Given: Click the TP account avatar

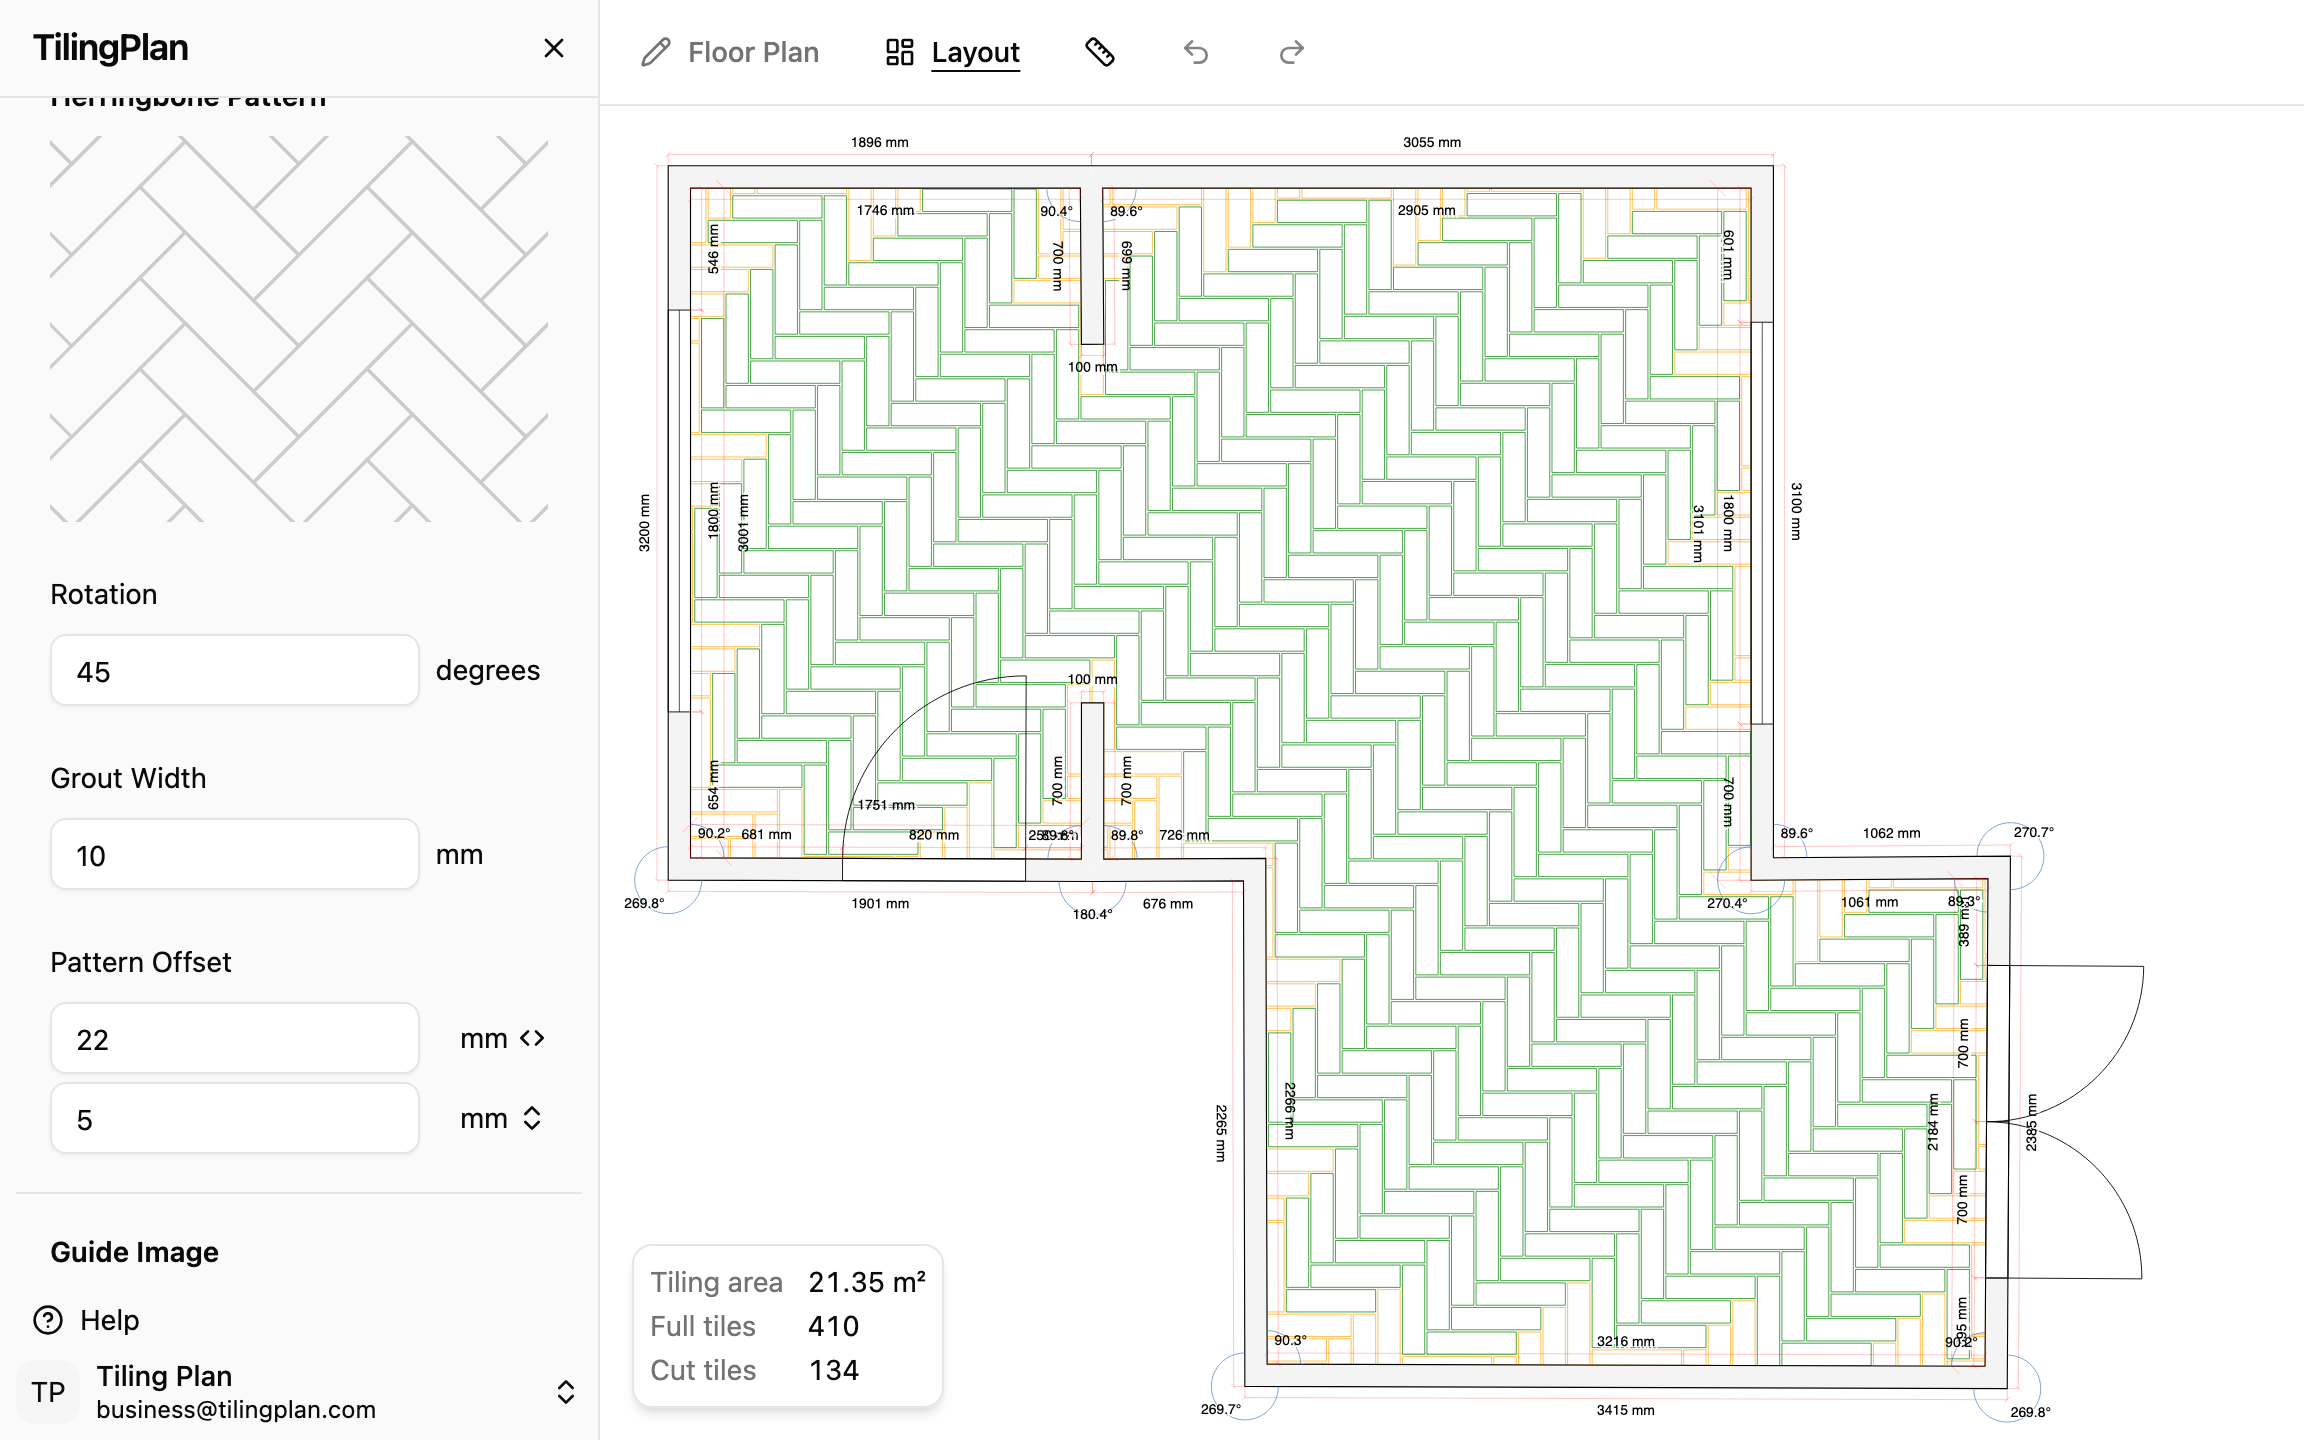Looking at the screenshot, I should pos(48,1392).
